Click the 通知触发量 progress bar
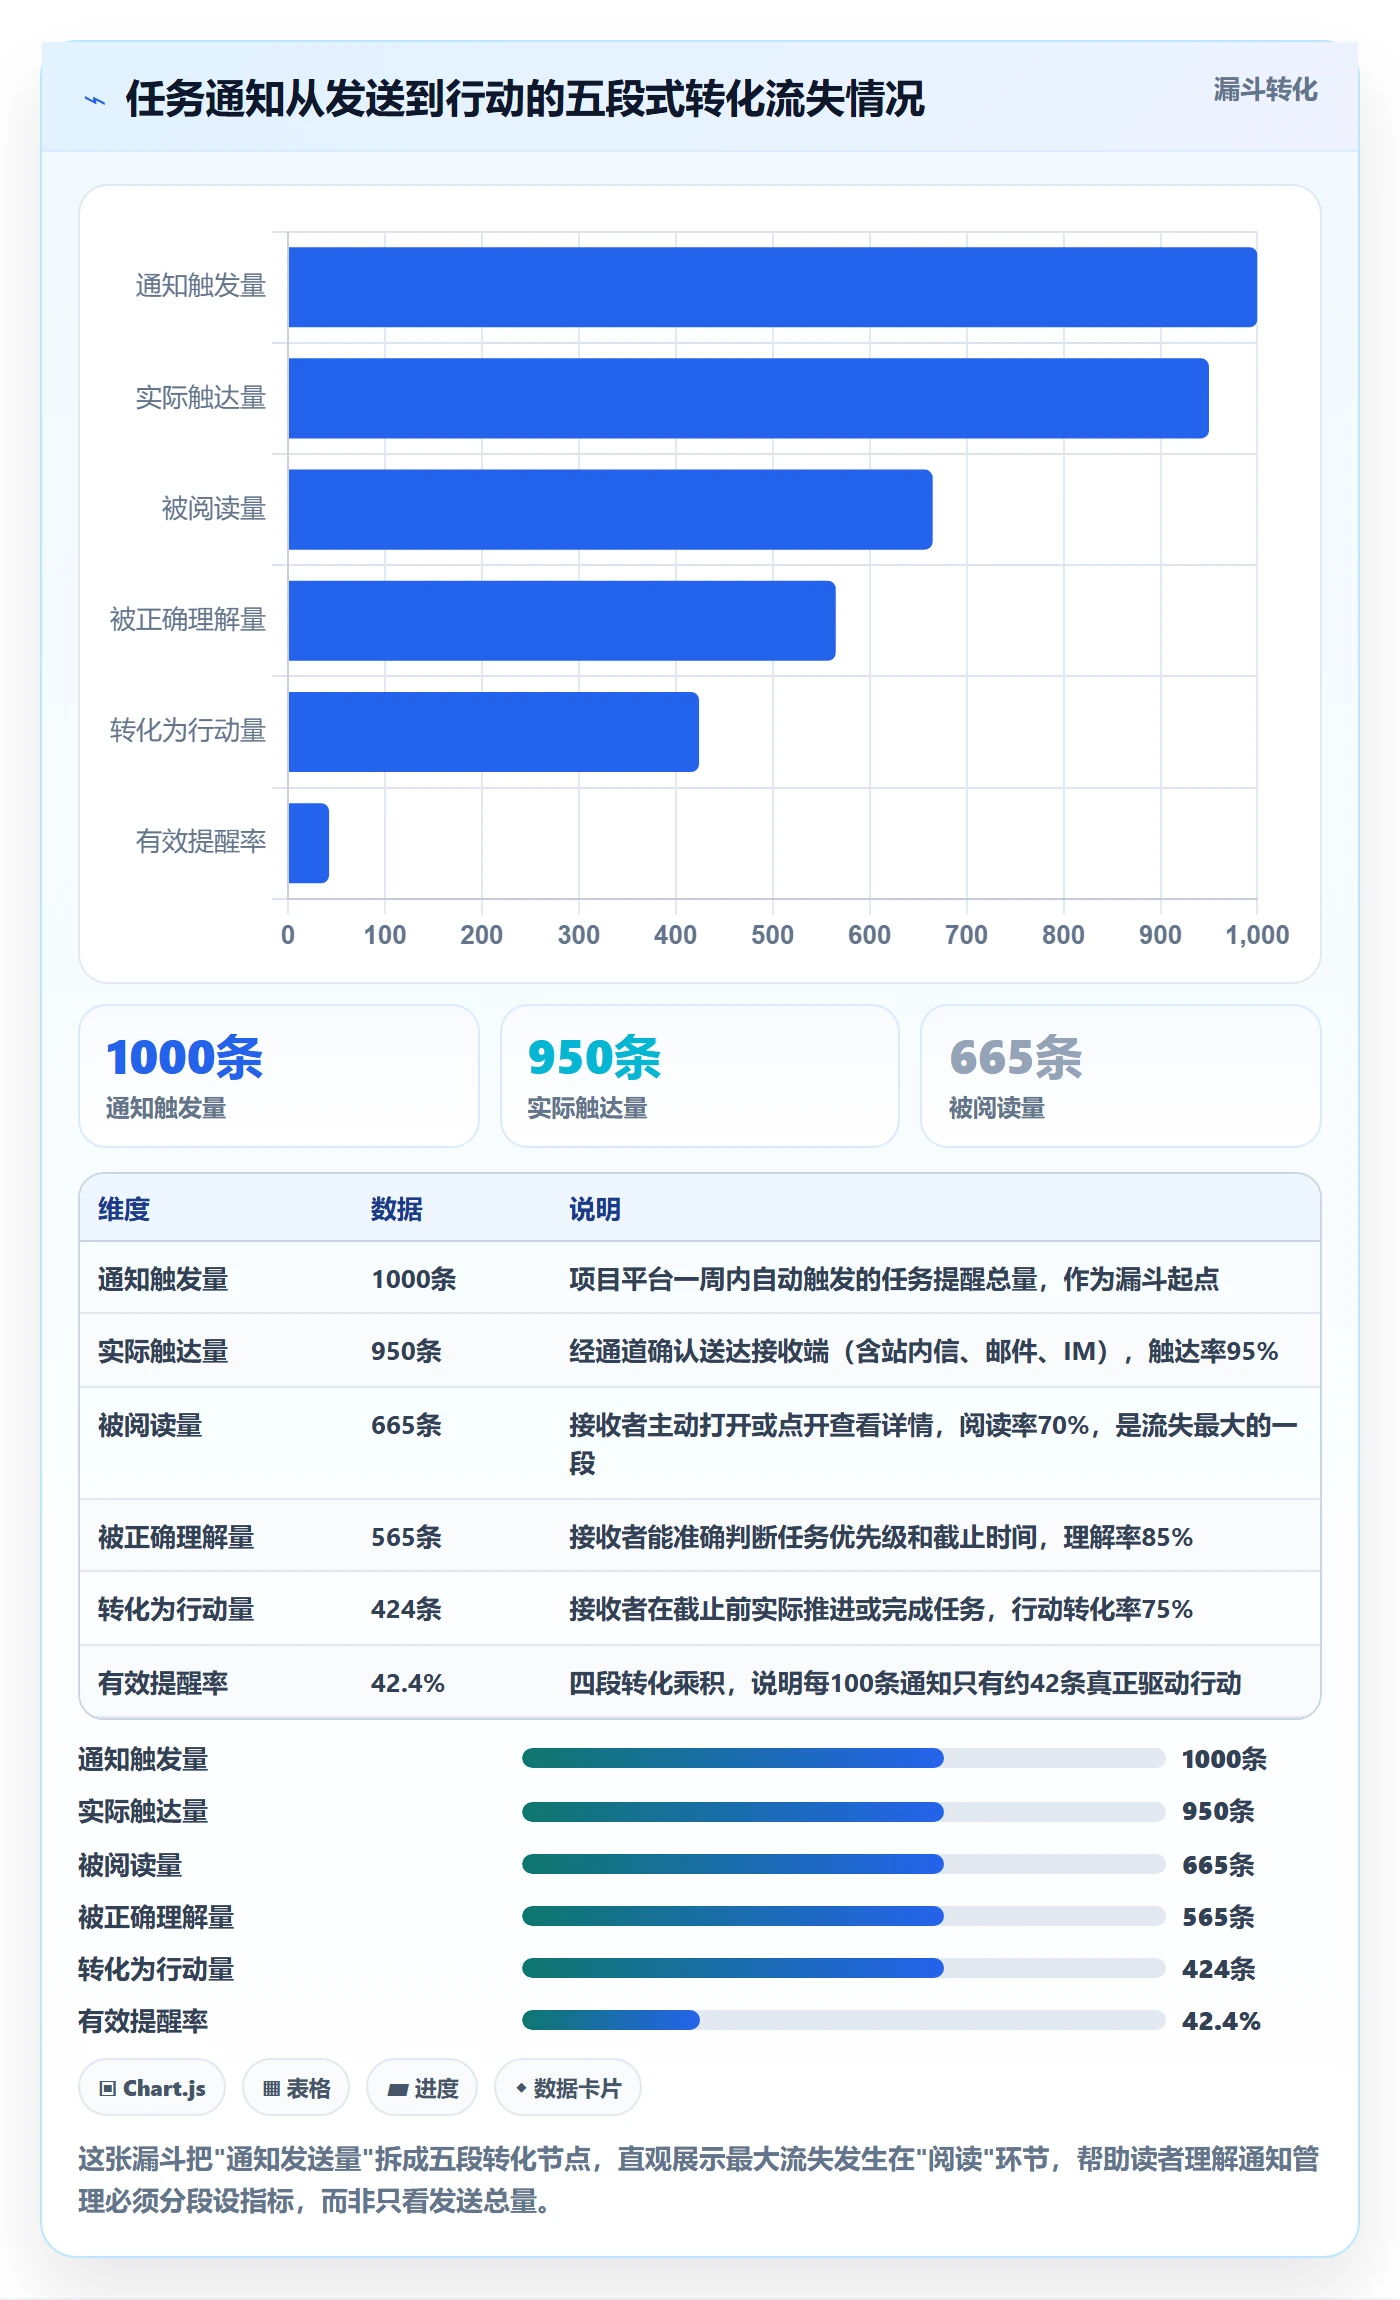This screenshot has height=2300, width=1400. (844, 1758)
